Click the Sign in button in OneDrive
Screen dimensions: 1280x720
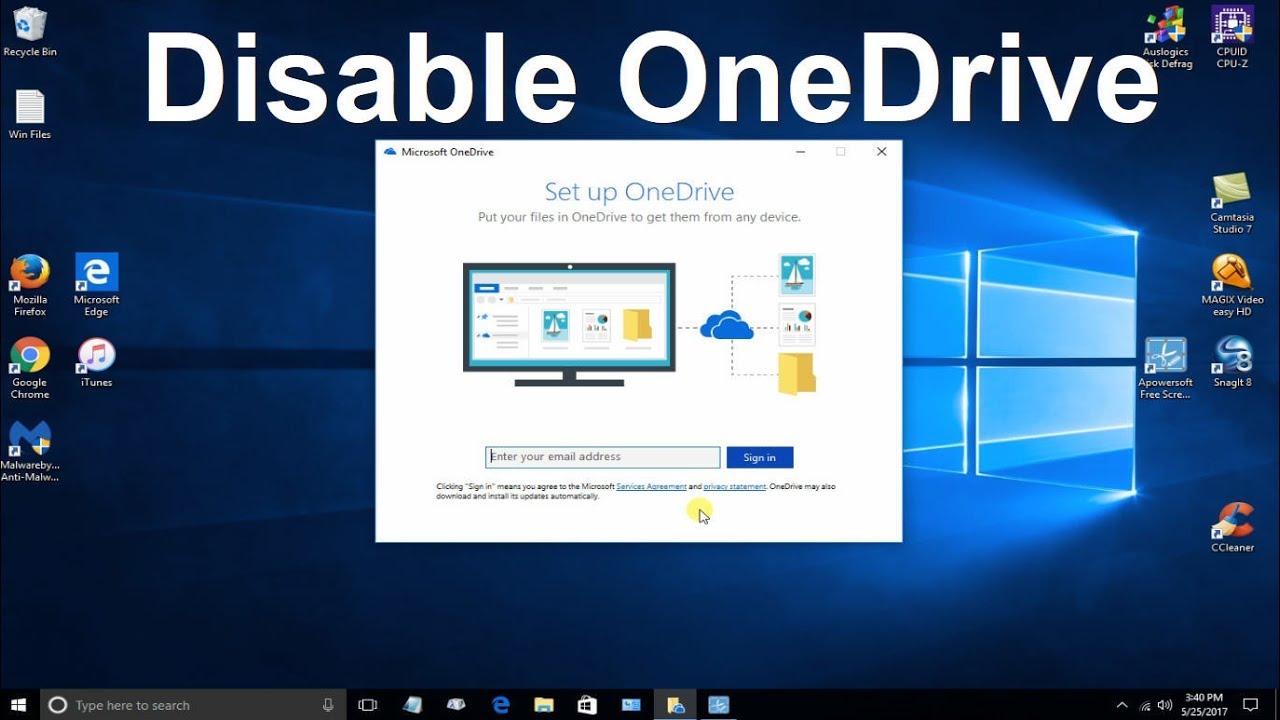pos(760,457)
